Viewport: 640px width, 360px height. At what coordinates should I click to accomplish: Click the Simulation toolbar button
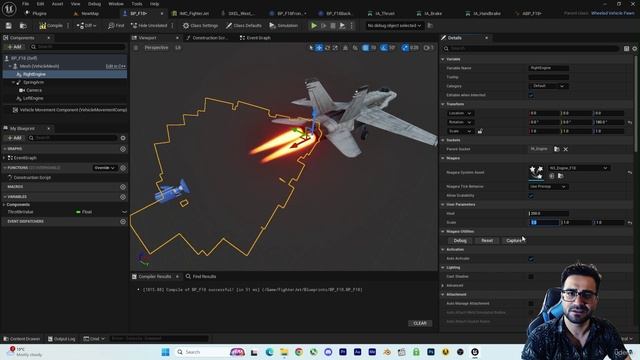pos(284,25)
